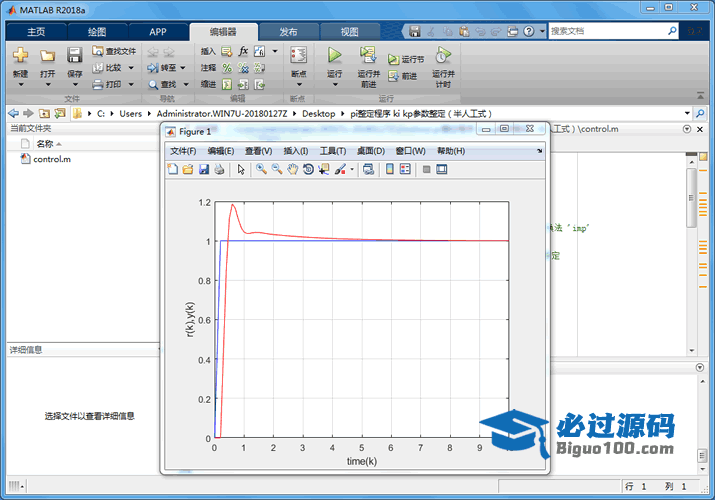The width and height of the screenshot is (715, 500).
Task: Expand the Run dropdown arrow below Run
Action: coord(335,85)
